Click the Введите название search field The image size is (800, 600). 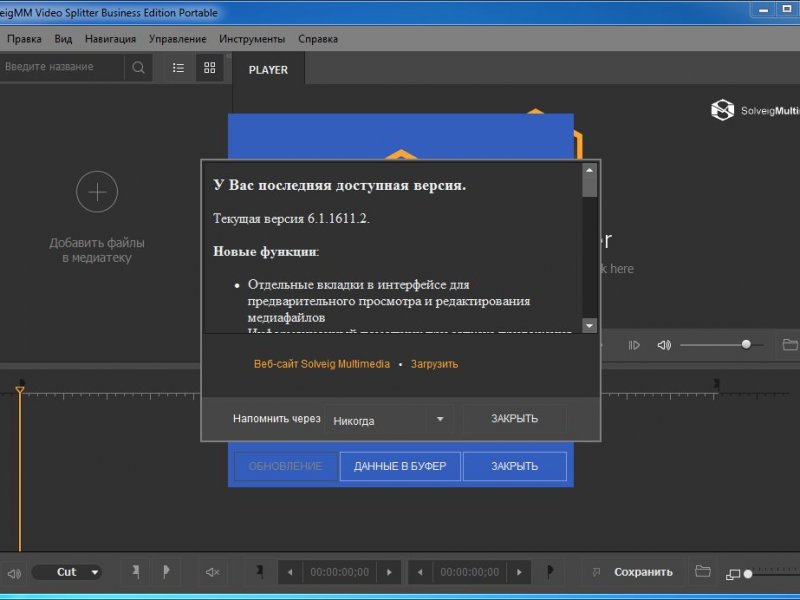pos(62,67)
